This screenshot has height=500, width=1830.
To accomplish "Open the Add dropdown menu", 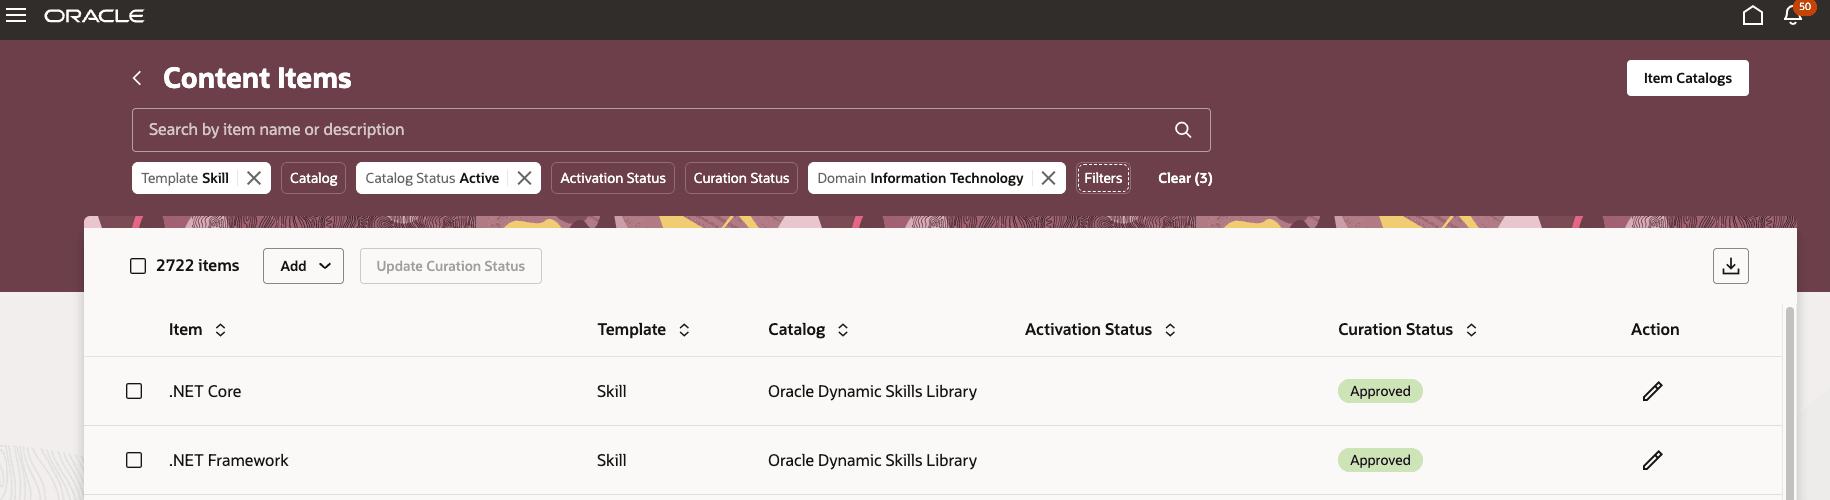I will [x=303, y=266].
